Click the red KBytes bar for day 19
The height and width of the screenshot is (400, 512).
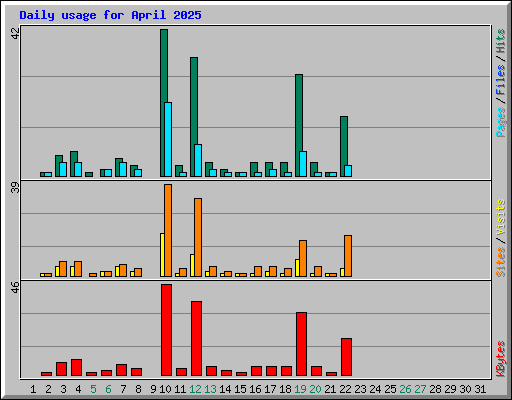[301, 344]
